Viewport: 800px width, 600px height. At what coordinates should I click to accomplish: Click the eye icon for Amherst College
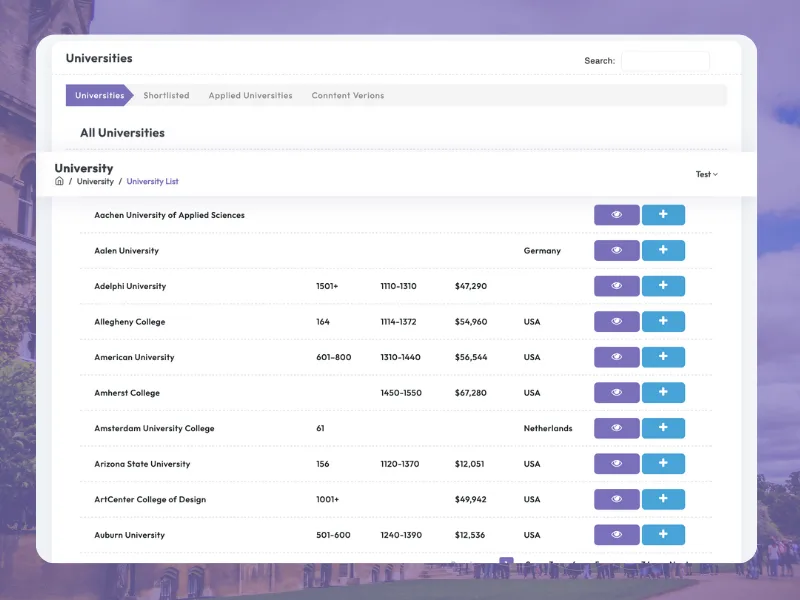[616, 393]
